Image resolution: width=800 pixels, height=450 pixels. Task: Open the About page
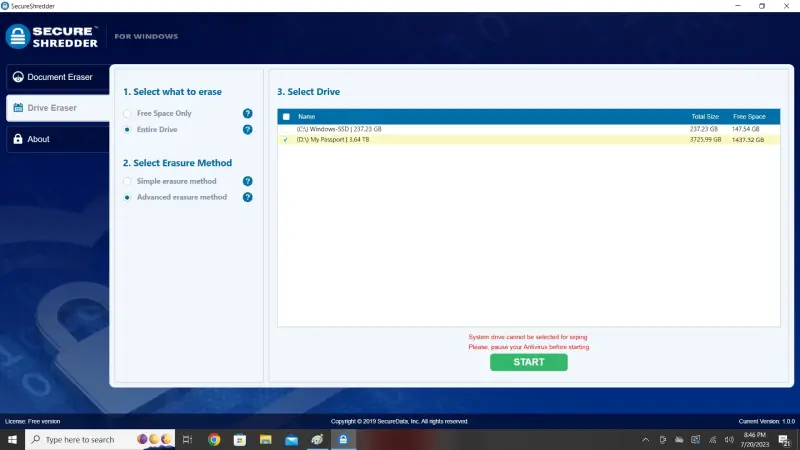(x=58, y=139)
